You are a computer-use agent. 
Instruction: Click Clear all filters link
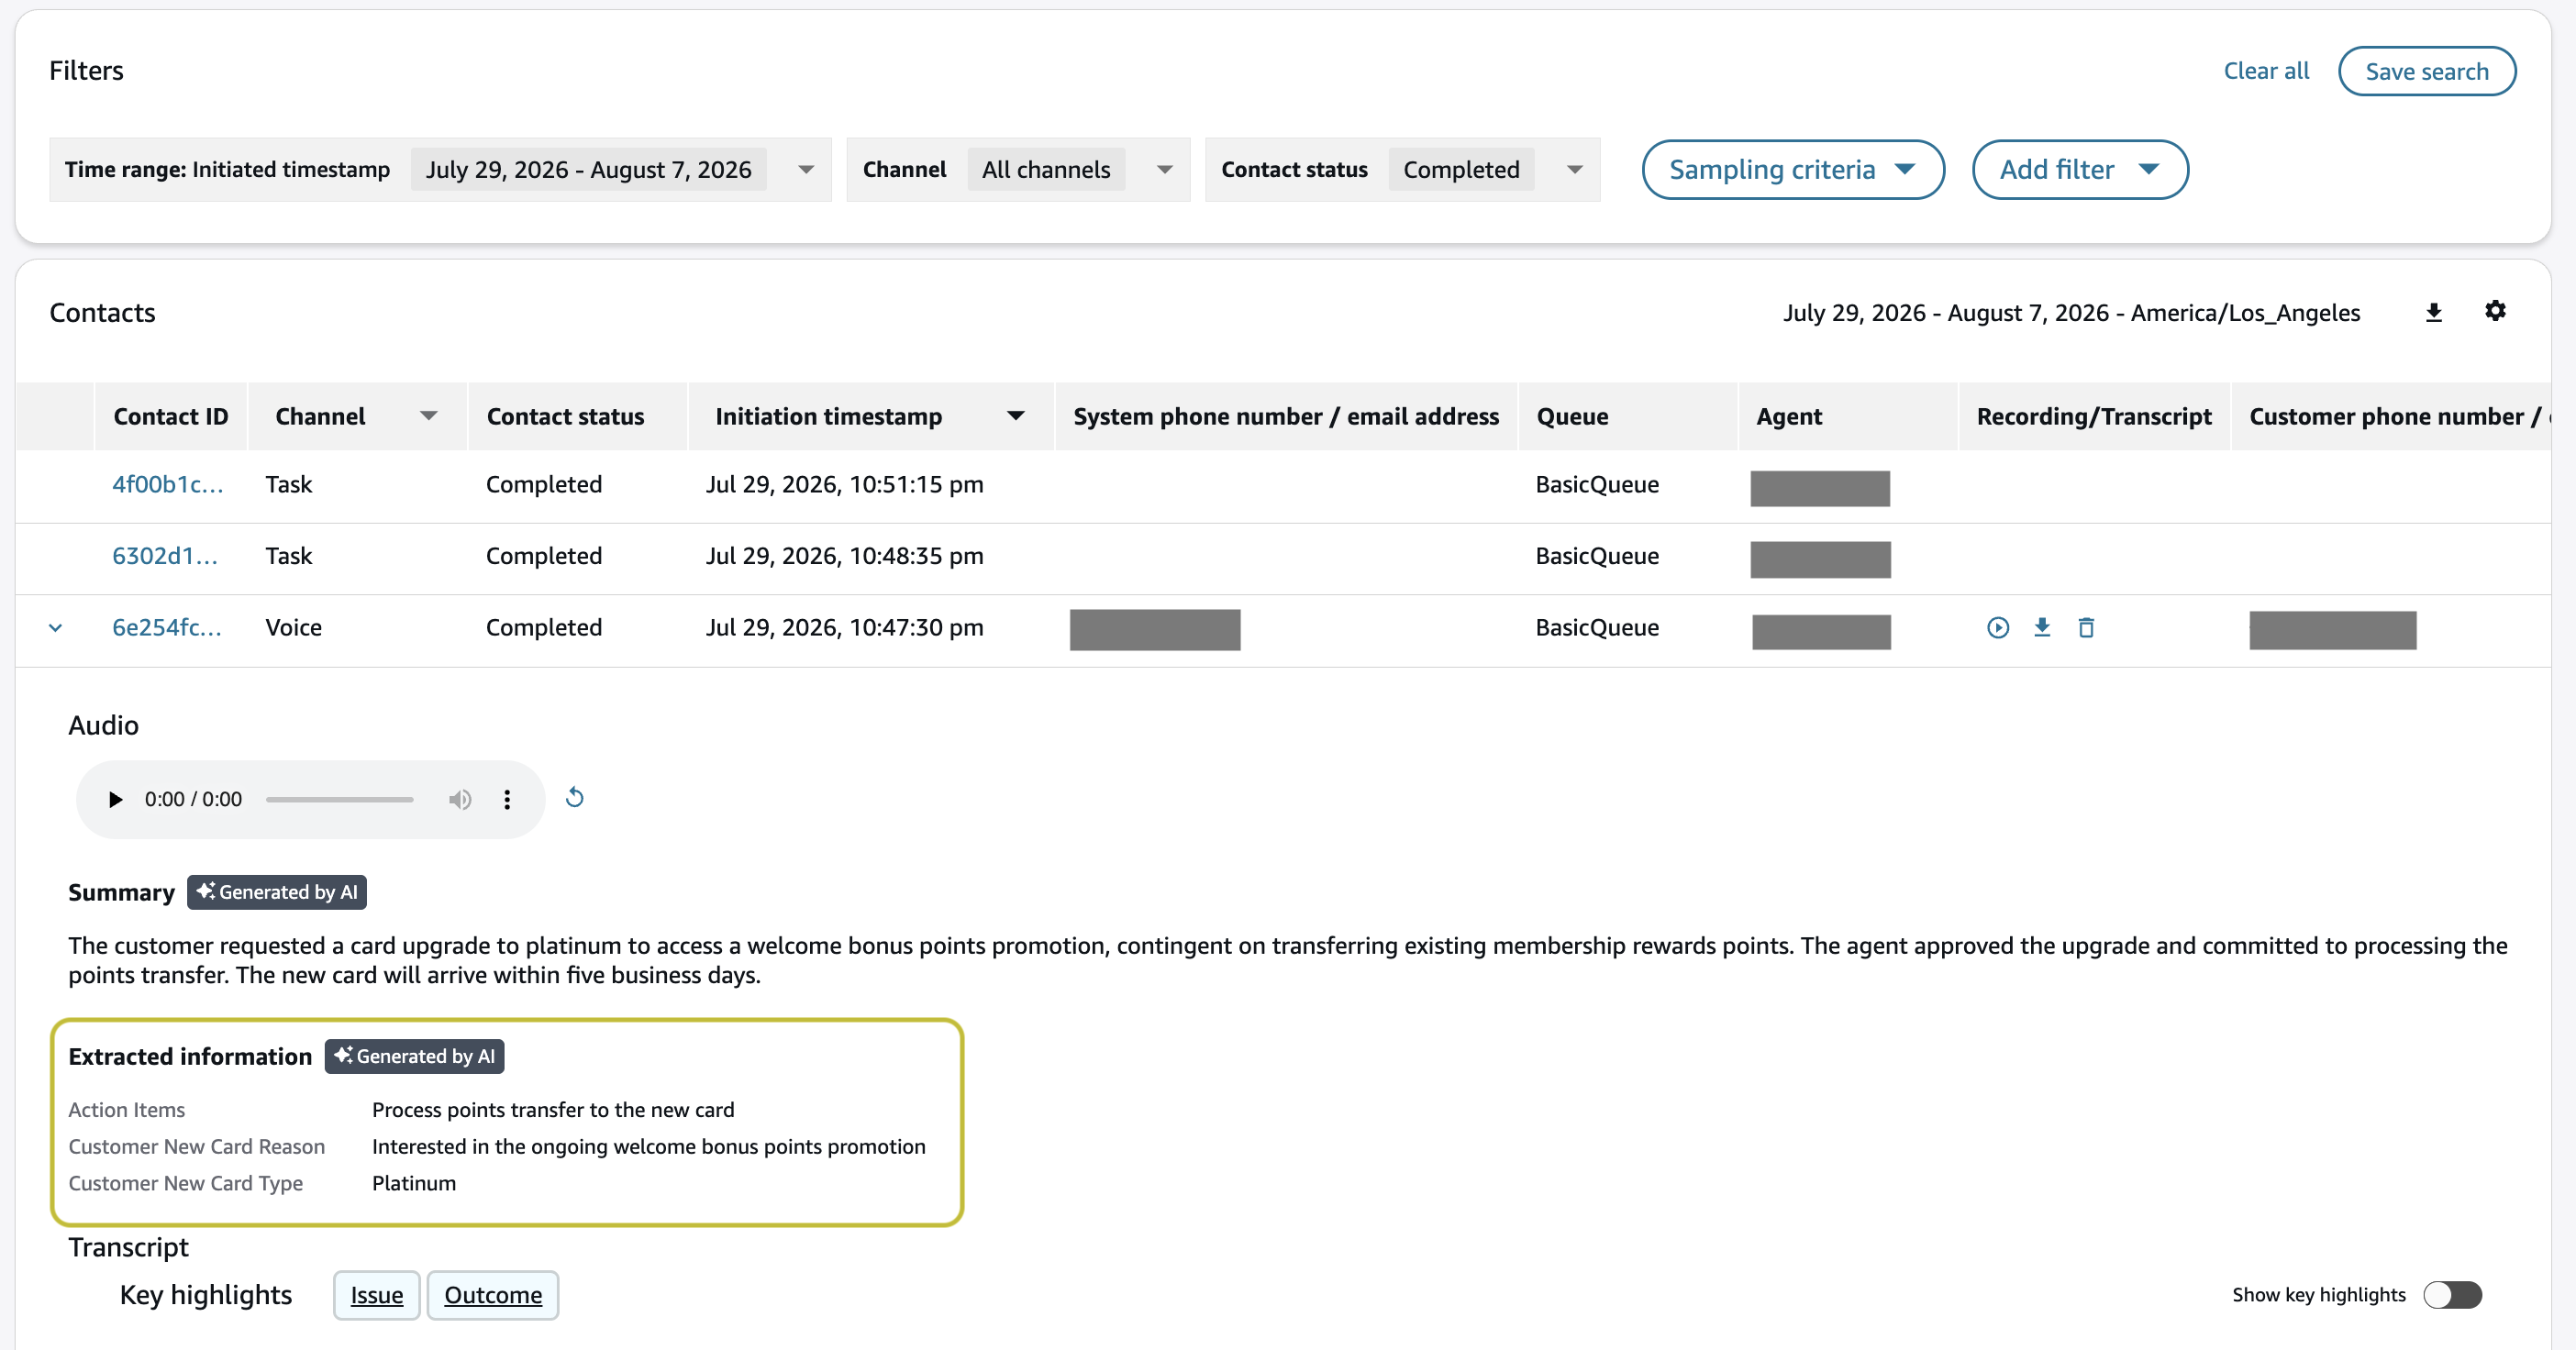click(x=2265, y=71)
